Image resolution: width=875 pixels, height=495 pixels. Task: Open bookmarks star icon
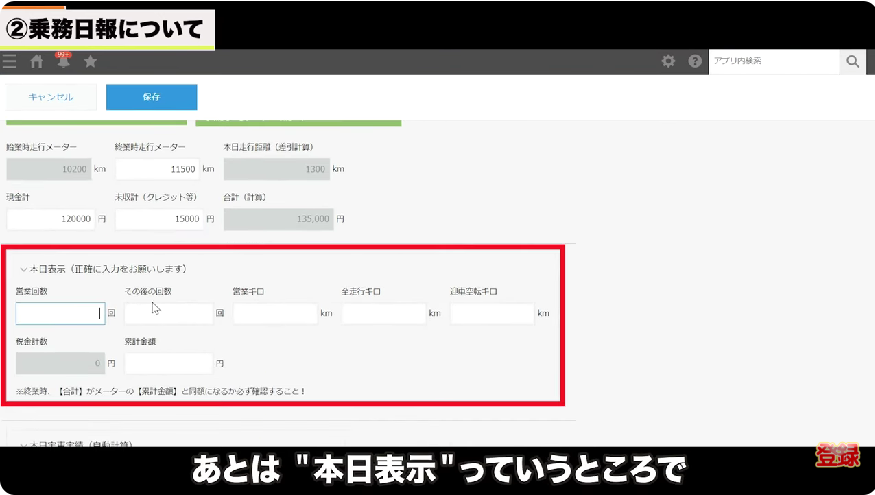[90, 62]
